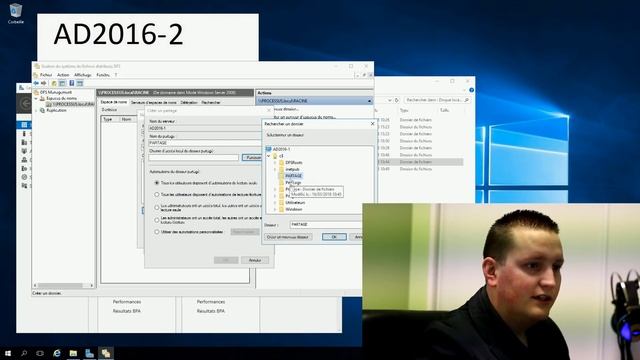Screen dimensions: 640x360
Task: Expand the Réplication tree node
Action: pyautogui.click(x=36, y=110)
